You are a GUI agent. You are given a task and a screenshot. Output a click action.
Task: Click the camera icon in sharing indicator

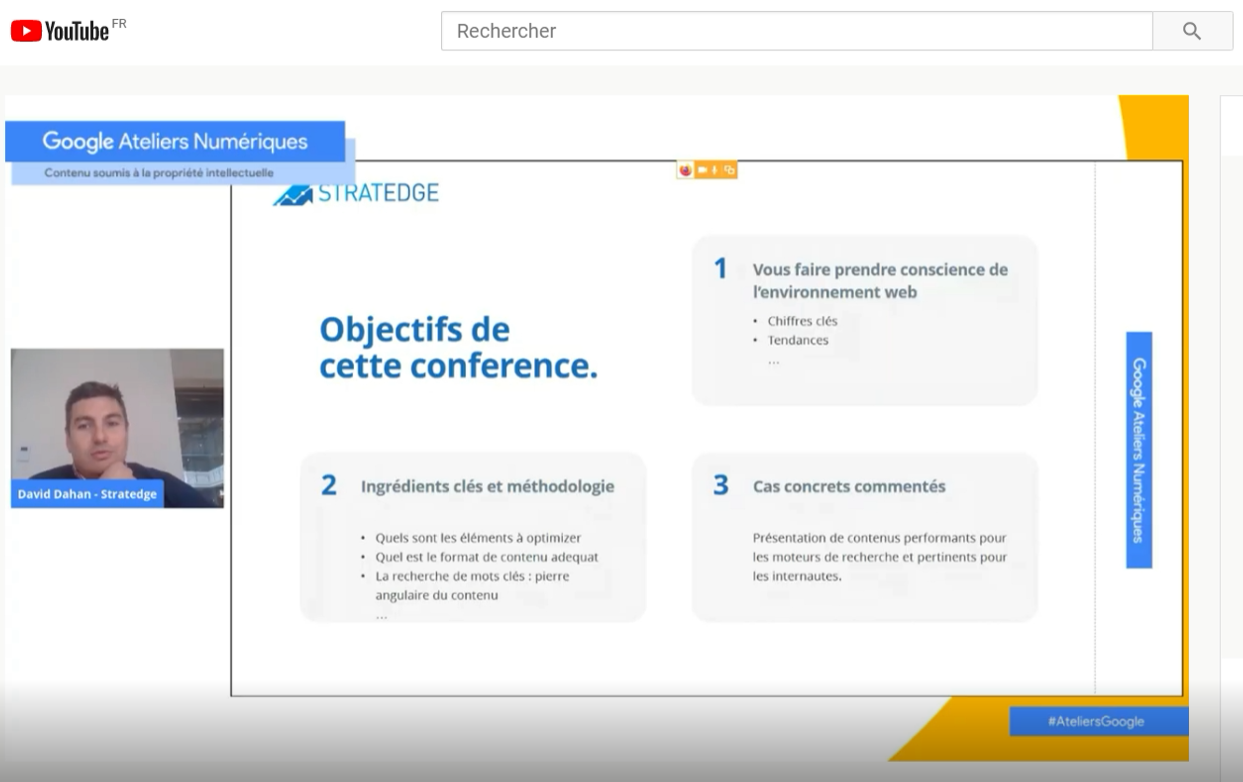pos(702,170)
